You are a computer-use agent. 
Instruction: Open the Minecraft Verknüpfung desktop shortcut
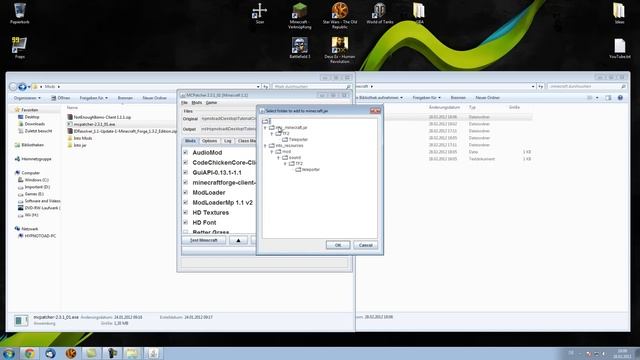tap(300, 16)
